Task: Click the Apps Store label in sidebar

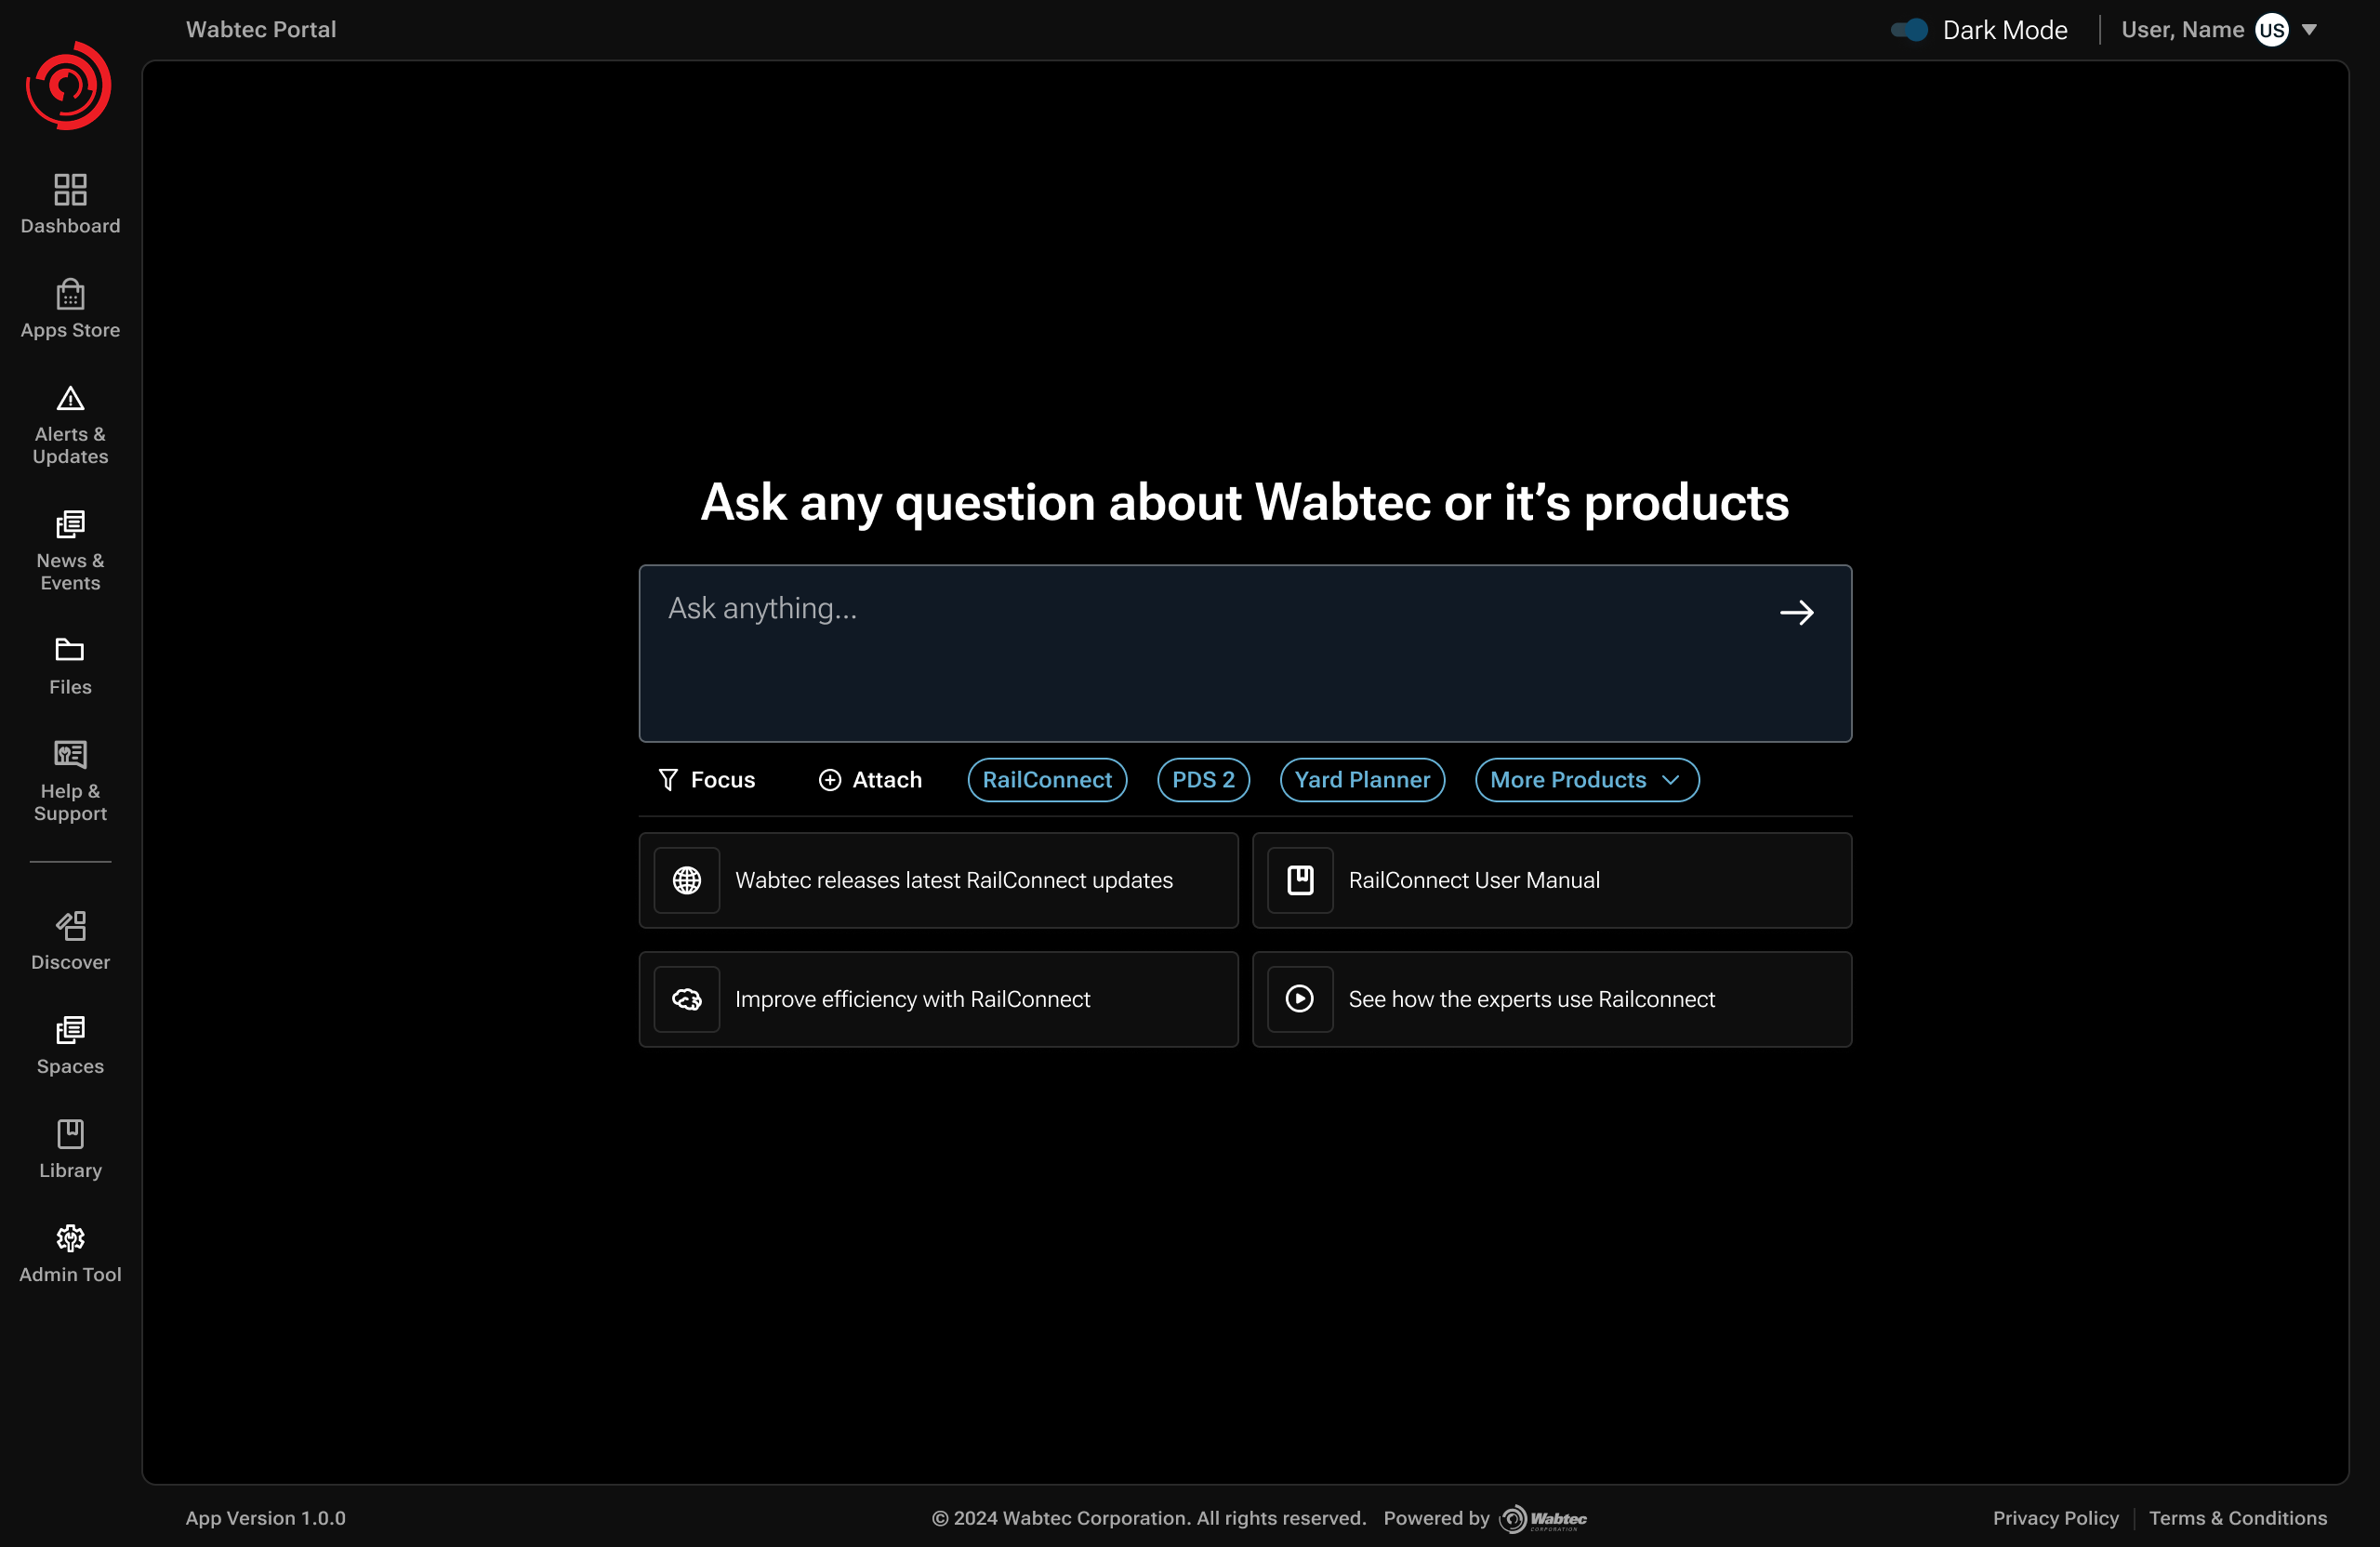Action: click(x=70, y=330)
